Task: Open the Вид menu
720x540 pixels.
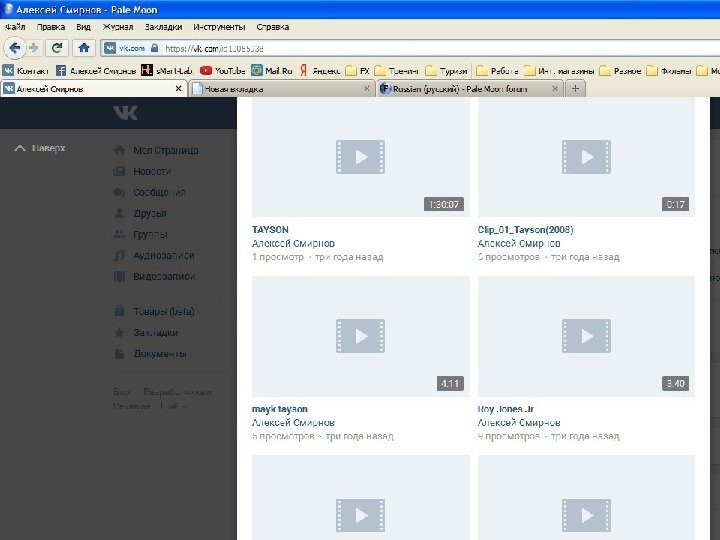Action: (x=83, y=27)
